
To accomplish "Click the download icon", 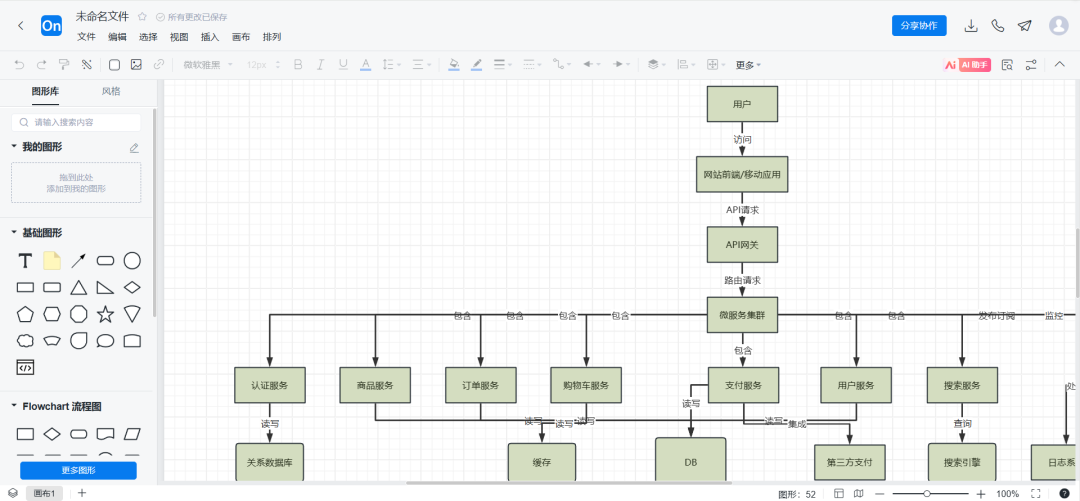I will [x=971, y=25].
